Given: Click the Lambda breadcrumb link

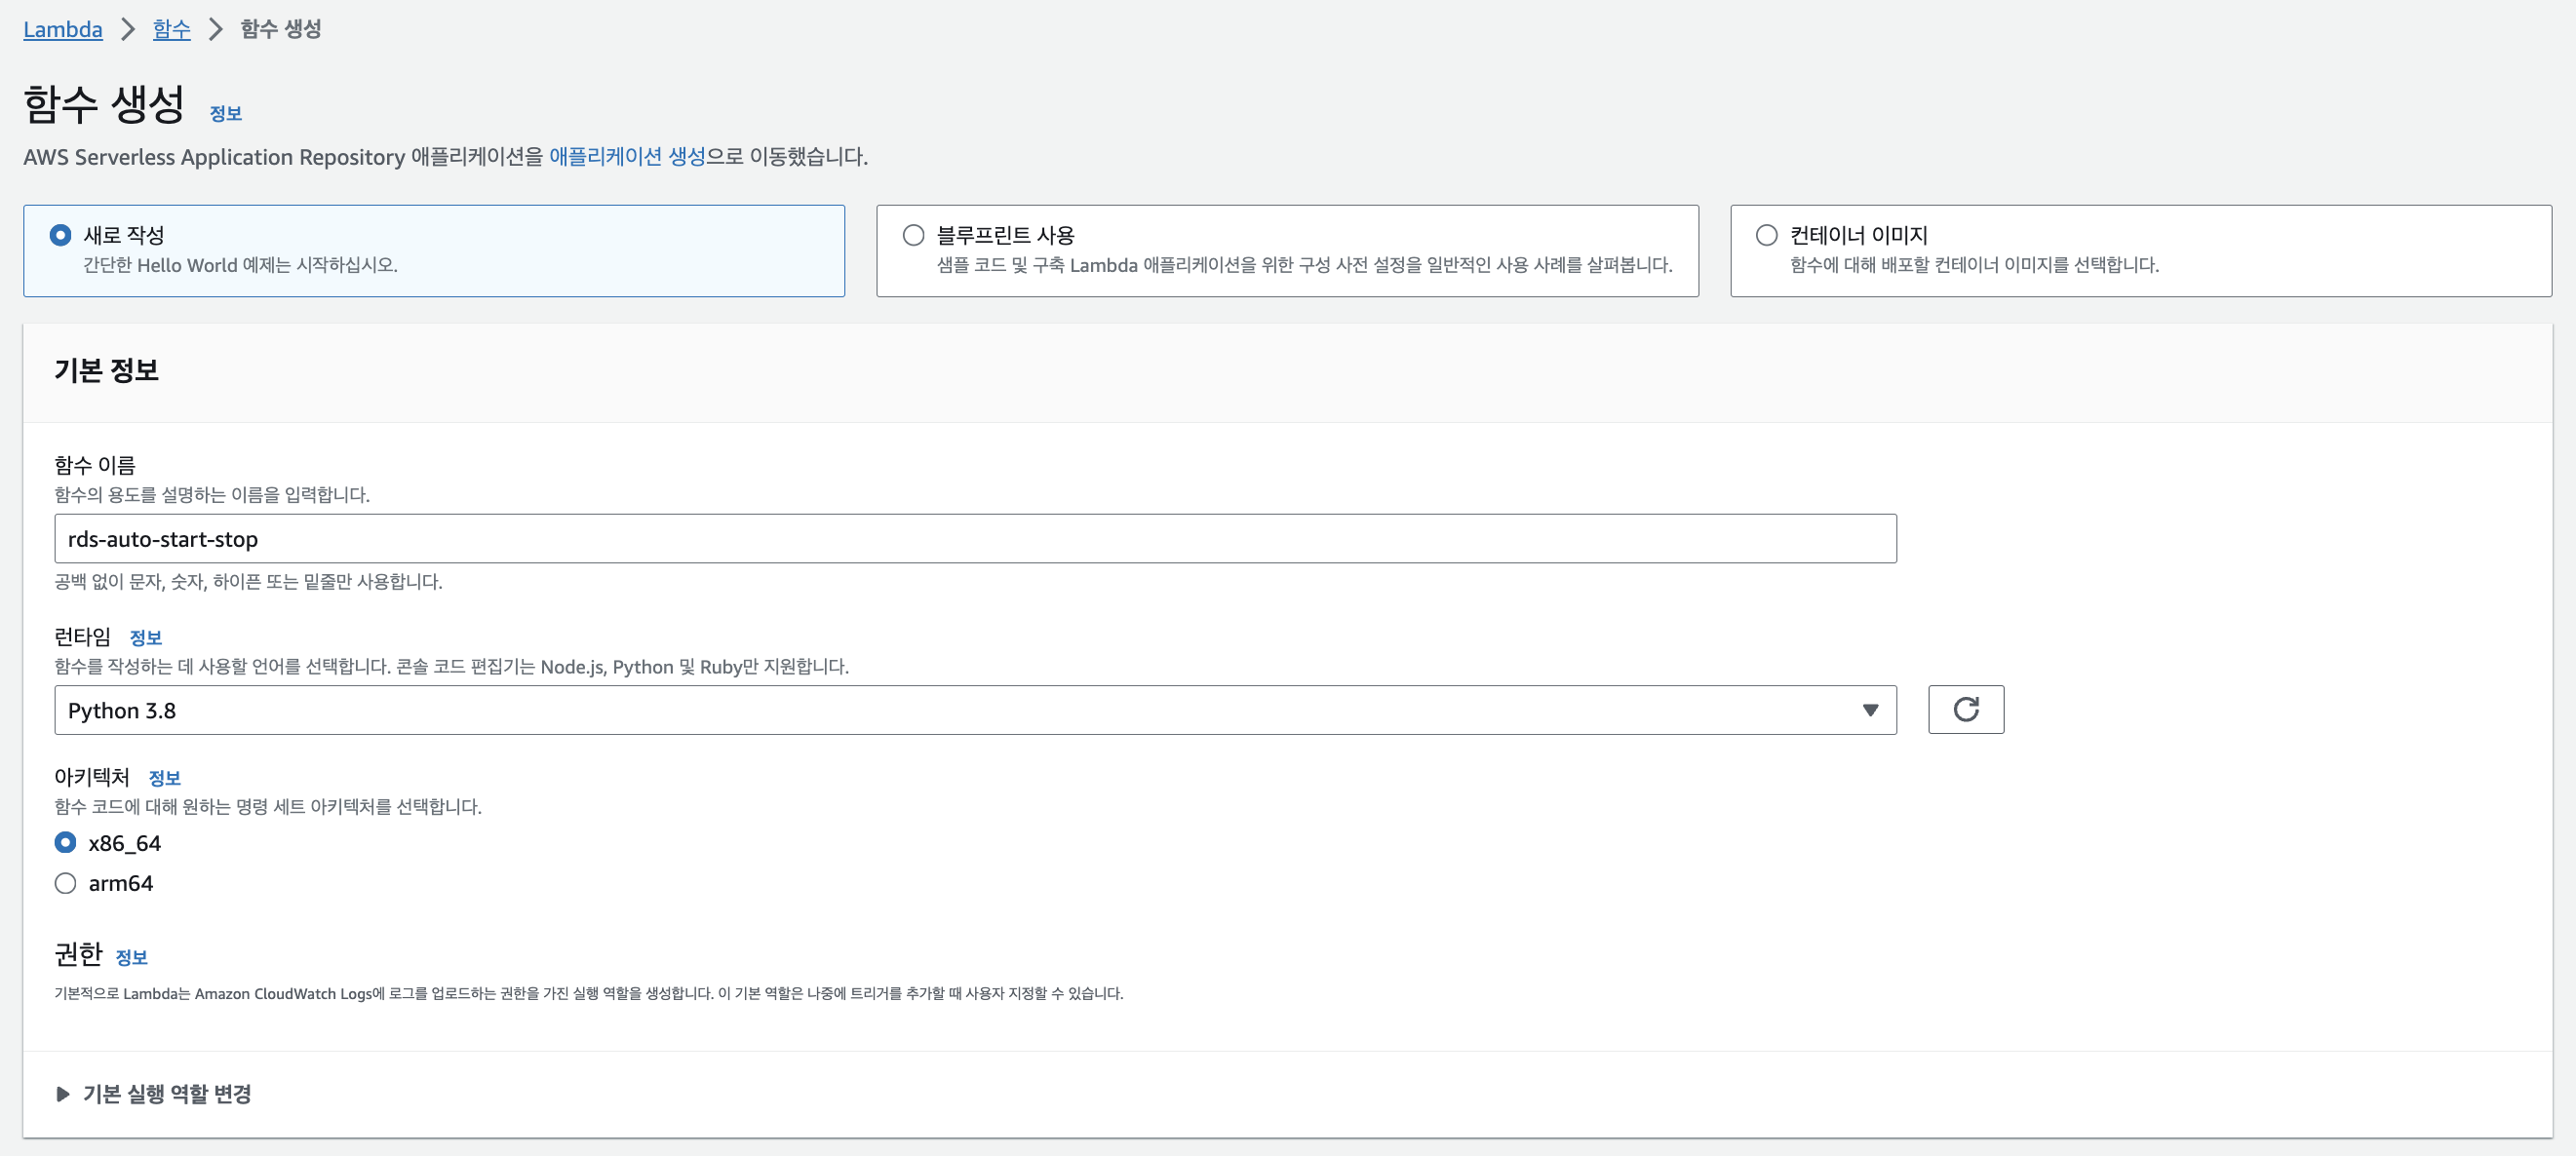Looking at the screenshot, I should 62,29.
